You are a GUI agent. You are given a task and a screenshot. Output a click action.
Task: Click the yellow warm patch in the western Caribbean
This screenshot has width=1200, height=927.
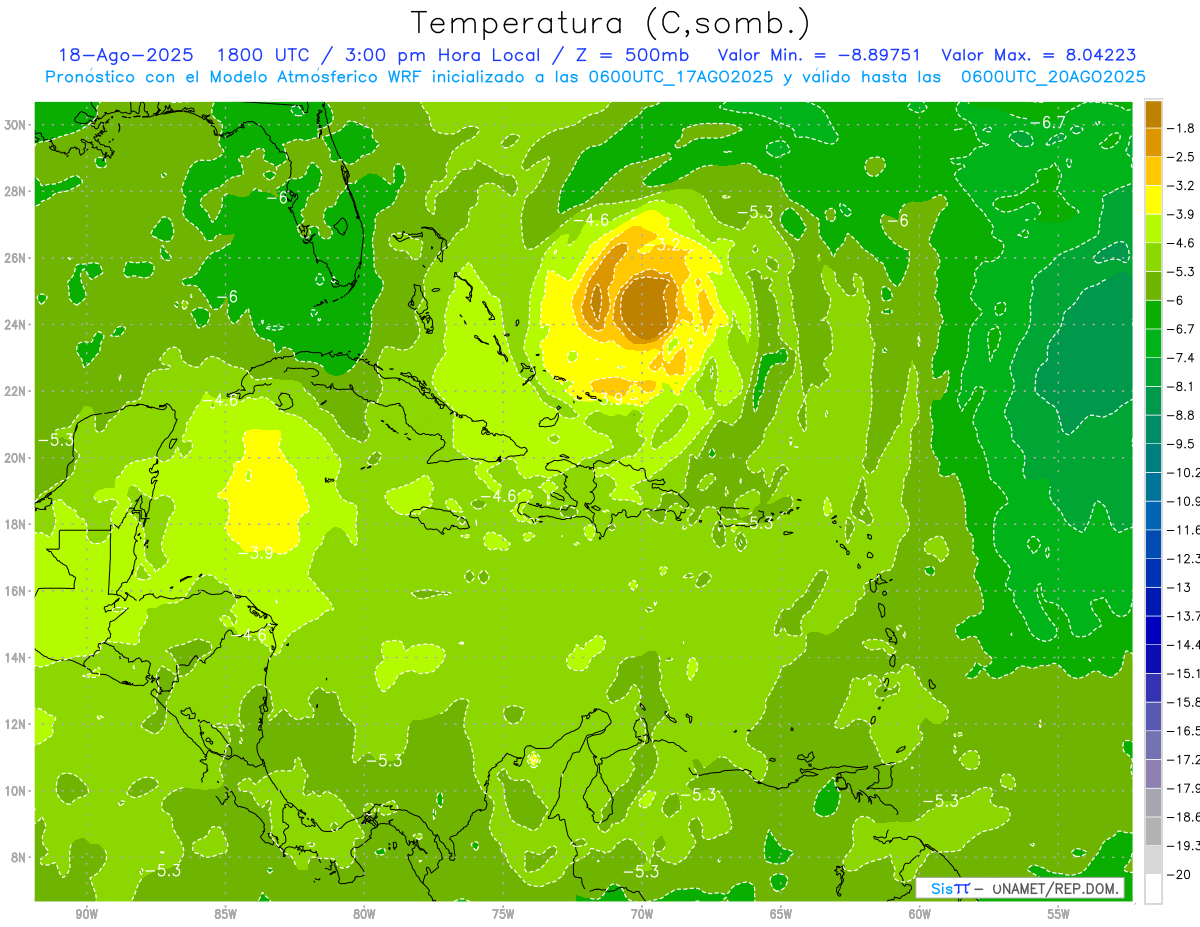click(x=265, y=490)
